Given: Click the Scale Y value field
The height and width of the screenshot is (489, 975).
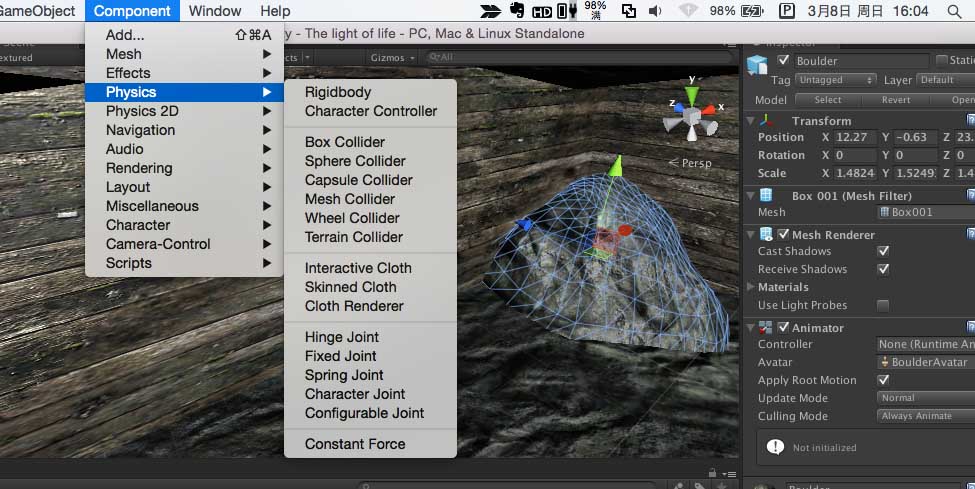Looking at the screenshot, I should [x=915, y=173].
